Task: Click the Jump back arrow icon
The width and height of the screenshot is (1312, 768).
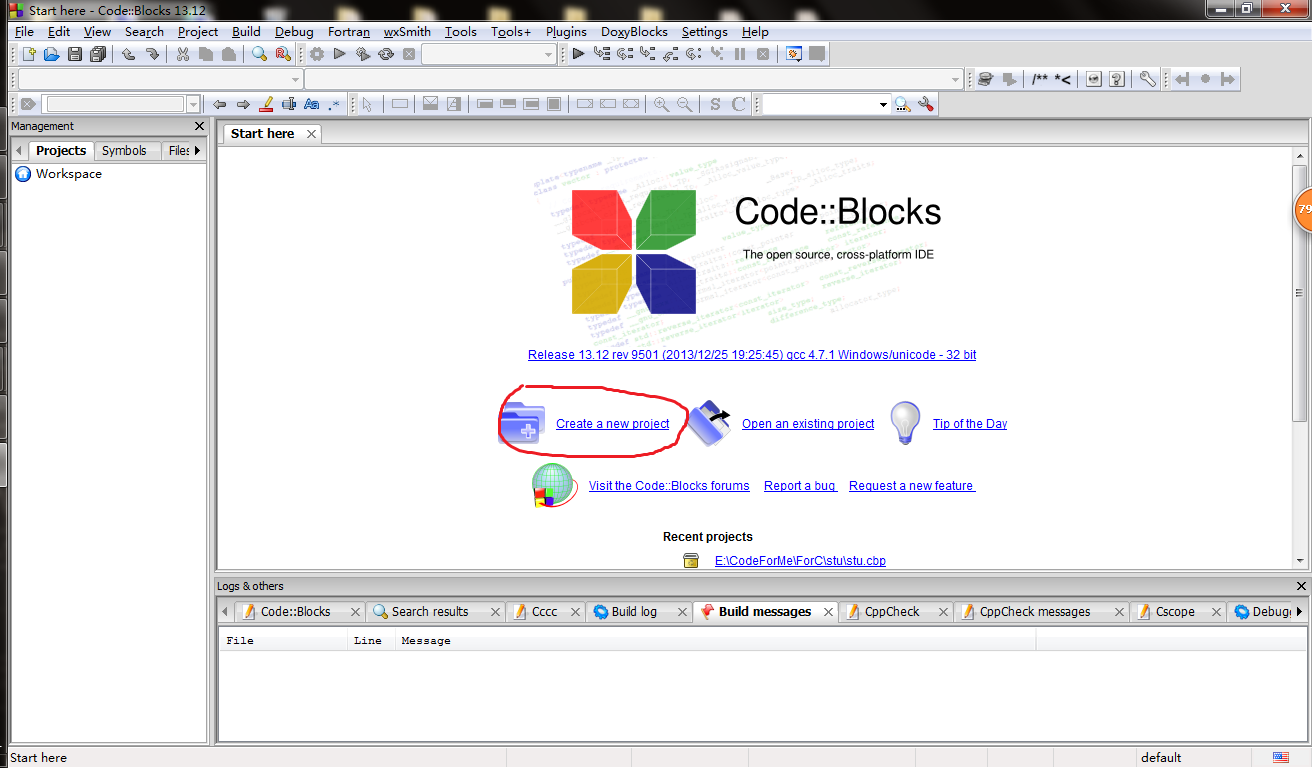Action: [1182, 79]
